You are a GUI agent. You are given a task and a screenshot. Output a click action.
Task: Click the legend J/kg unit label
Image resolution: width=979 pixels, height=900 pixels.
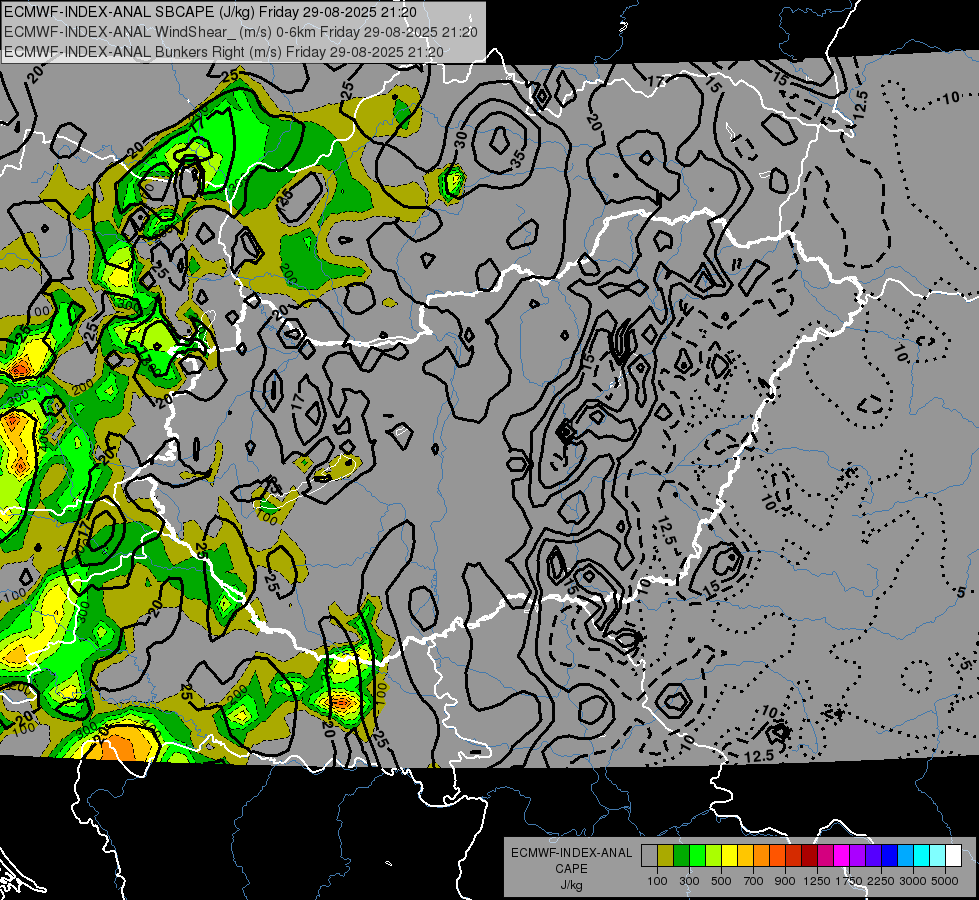point(571,885)
